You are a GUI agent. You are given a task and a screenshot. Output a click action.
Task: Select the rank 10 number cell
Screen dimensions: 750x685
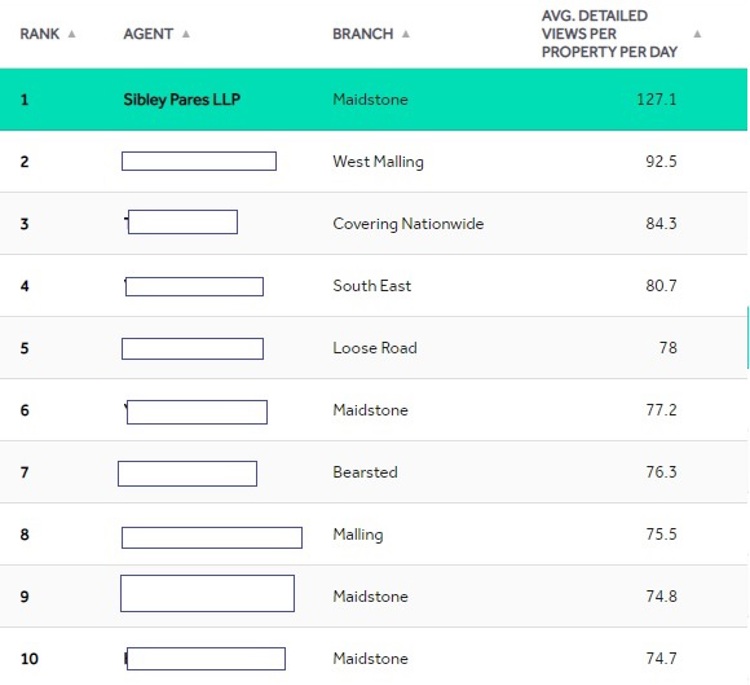tap(30, 659)
